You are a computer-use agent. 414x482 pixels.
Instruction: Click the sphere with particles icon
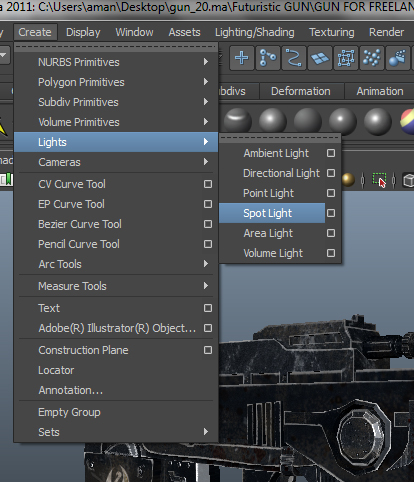tap(397, 58)
